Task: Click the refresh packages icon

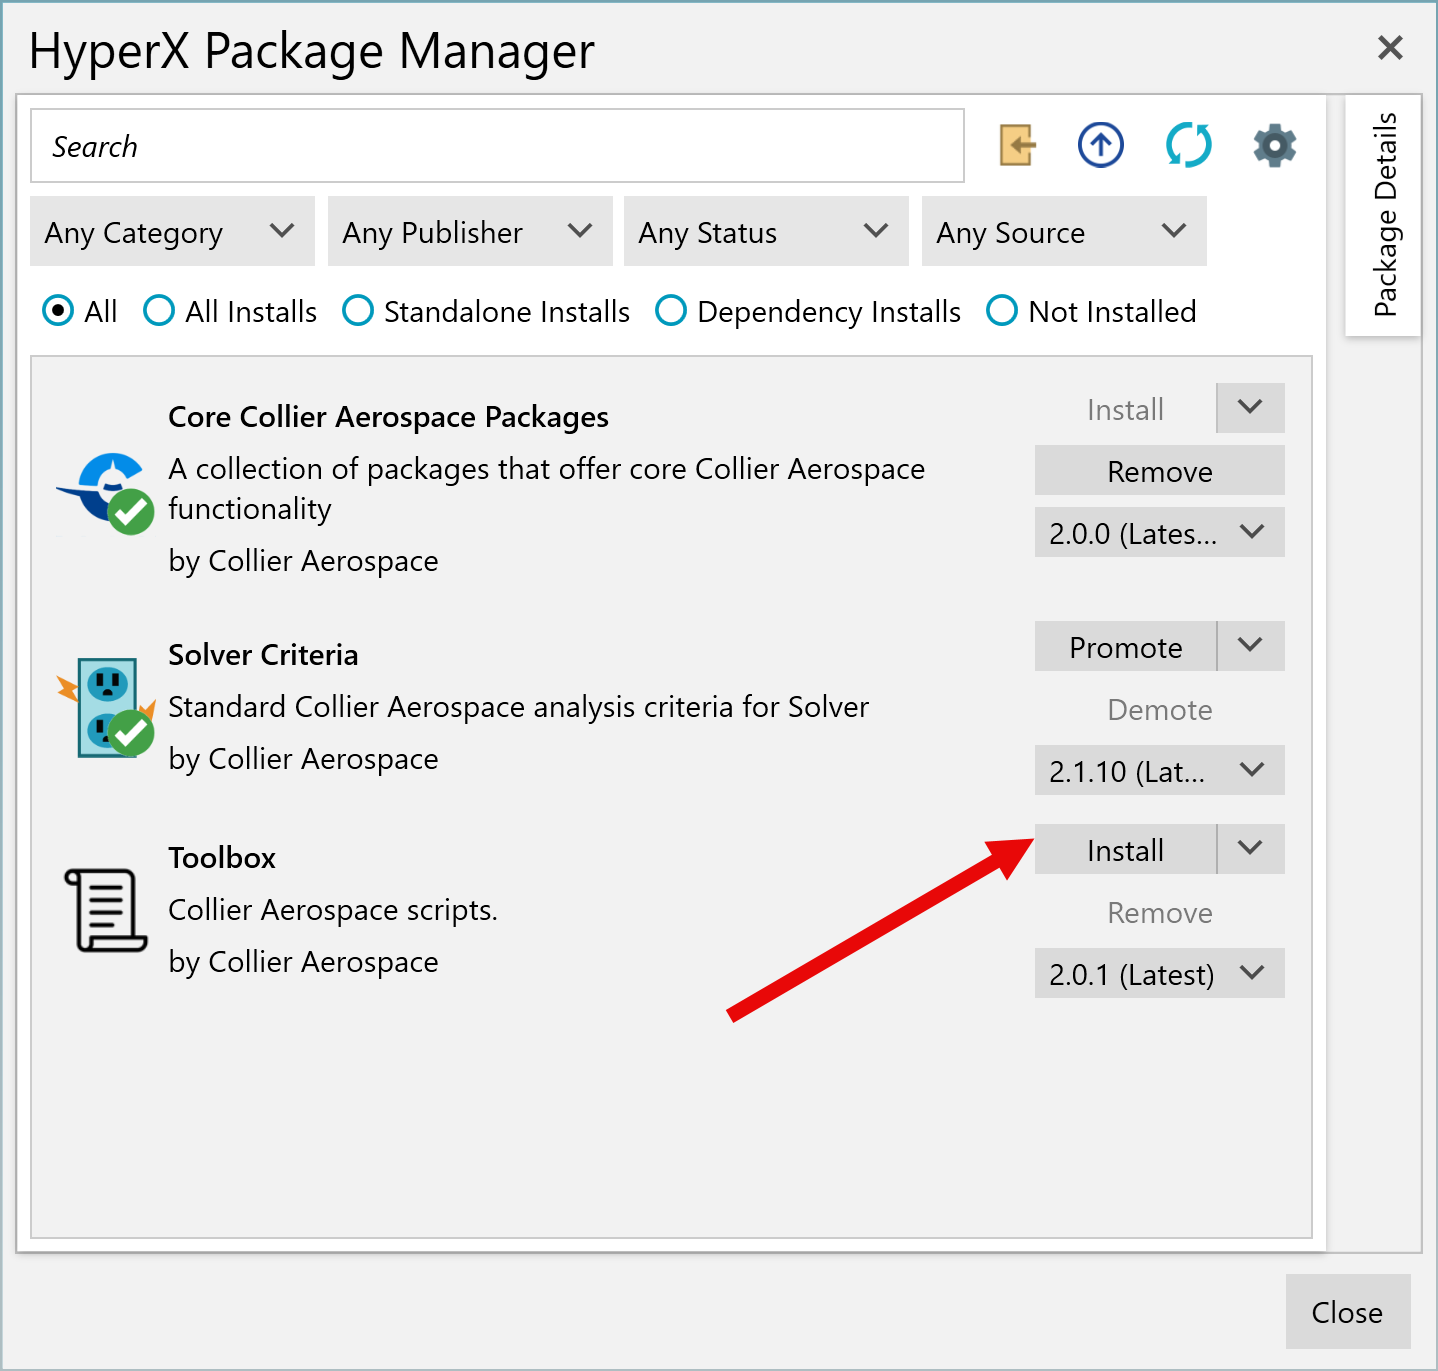Action: pos(1188,146)
